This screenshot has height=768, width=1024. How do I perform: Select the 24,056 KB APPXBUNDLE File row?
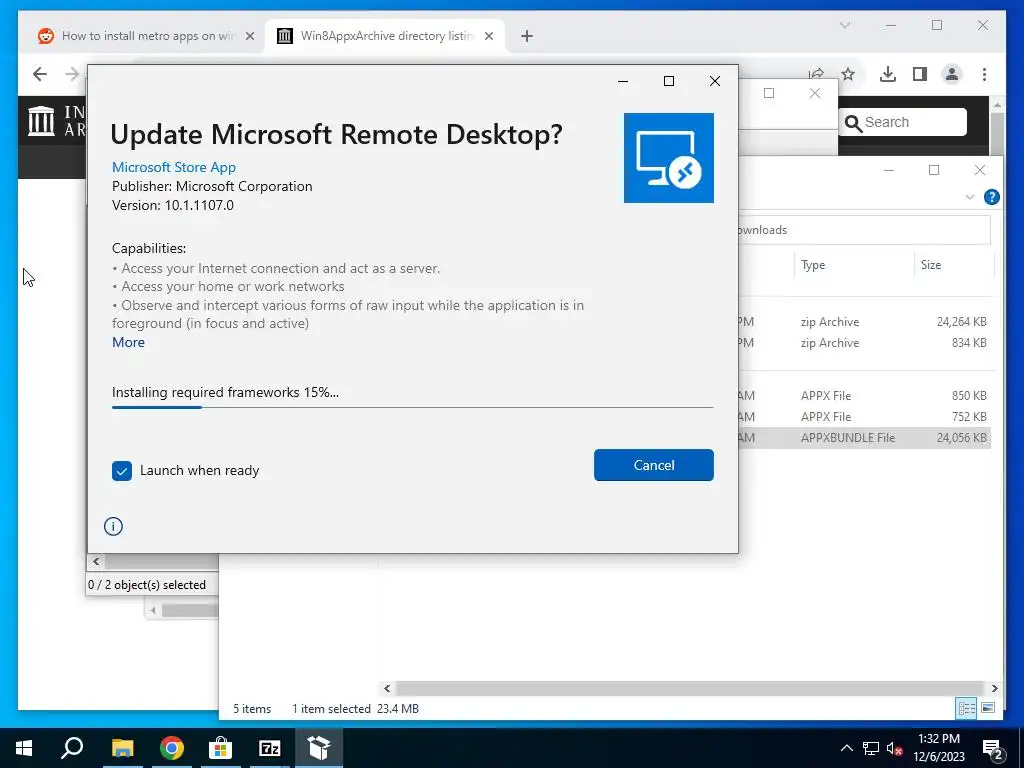(x=865, y=438)
